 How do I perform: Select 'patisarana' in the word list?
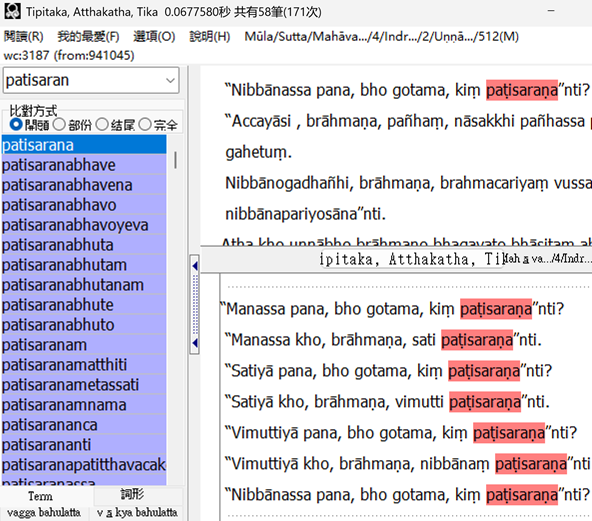click(84, 145)
